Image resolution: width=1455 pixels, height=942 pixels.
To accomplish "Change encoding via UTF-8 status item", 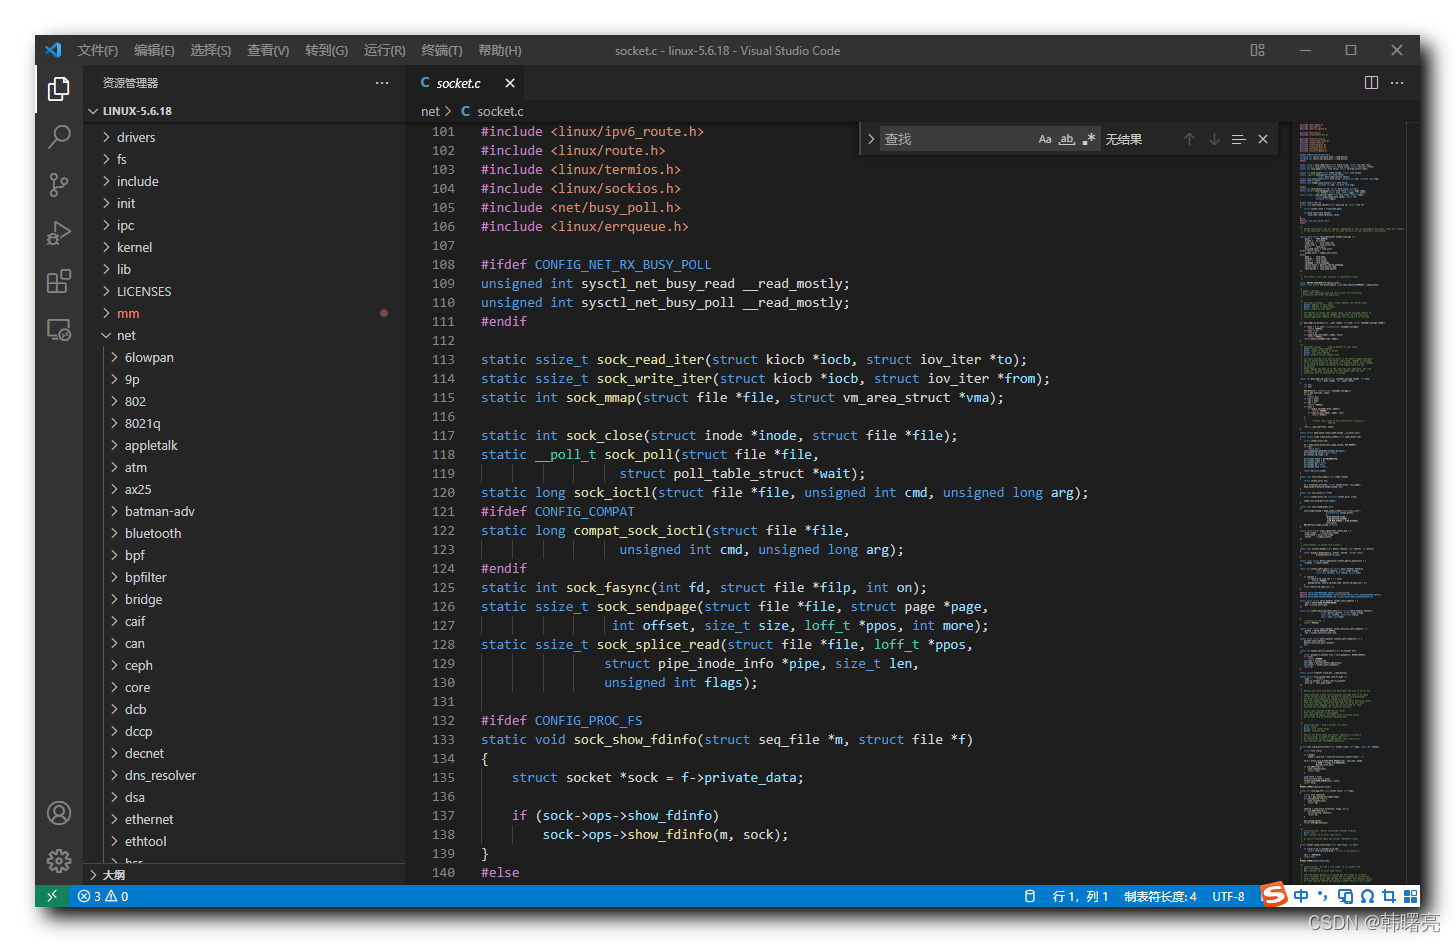I will click(x=1228, y=896).
